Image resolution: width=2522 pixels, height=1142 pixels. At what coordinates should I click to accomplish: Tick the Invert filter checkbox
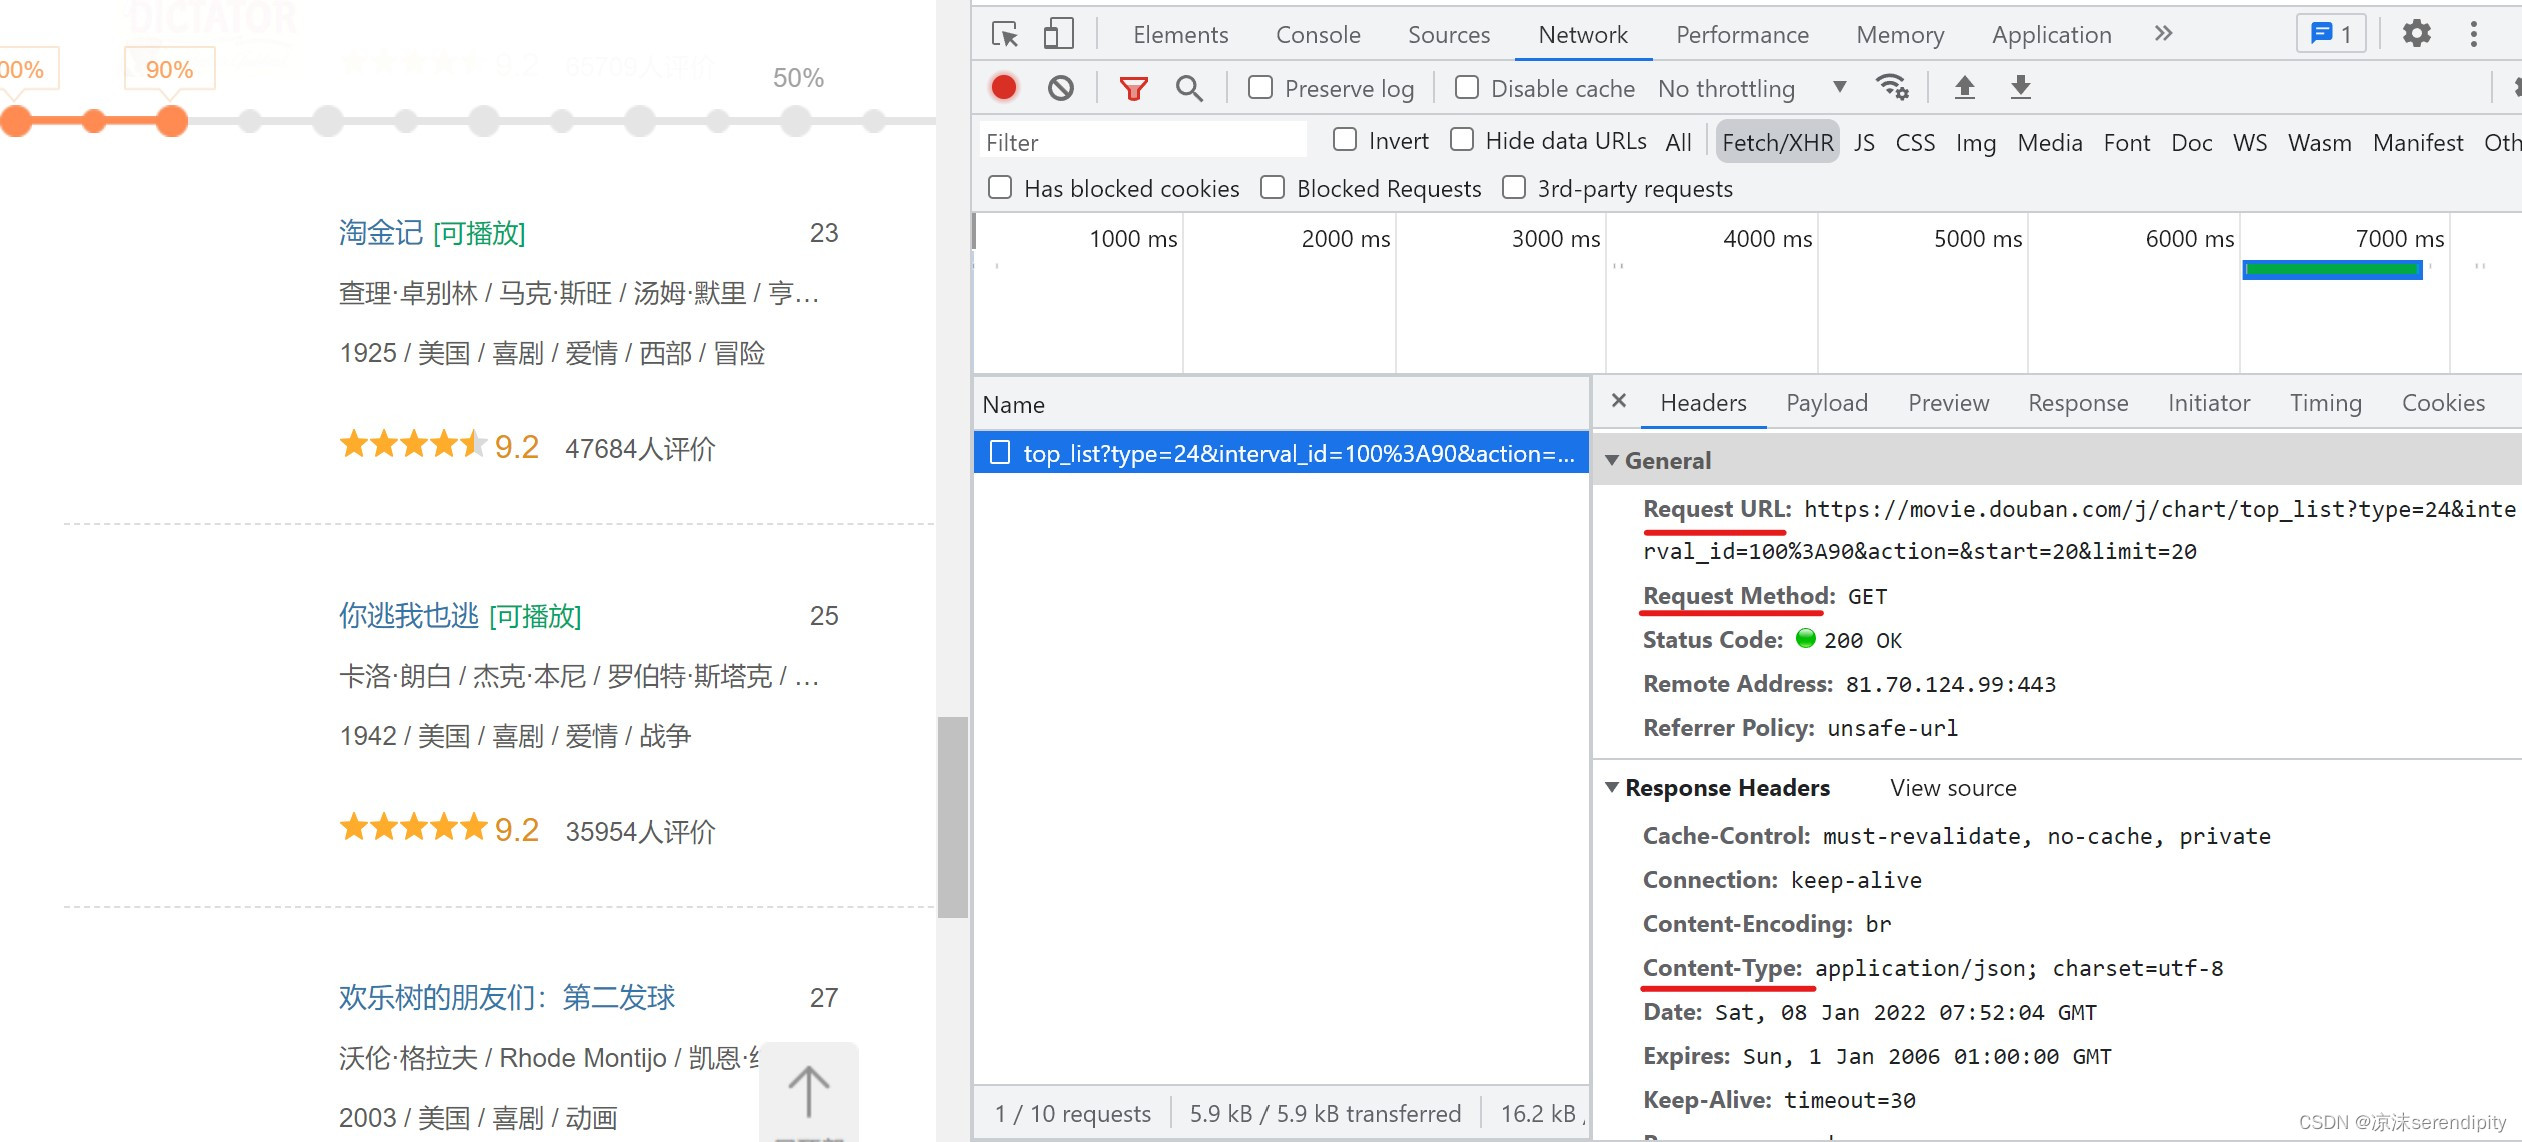pos(1345,140)
